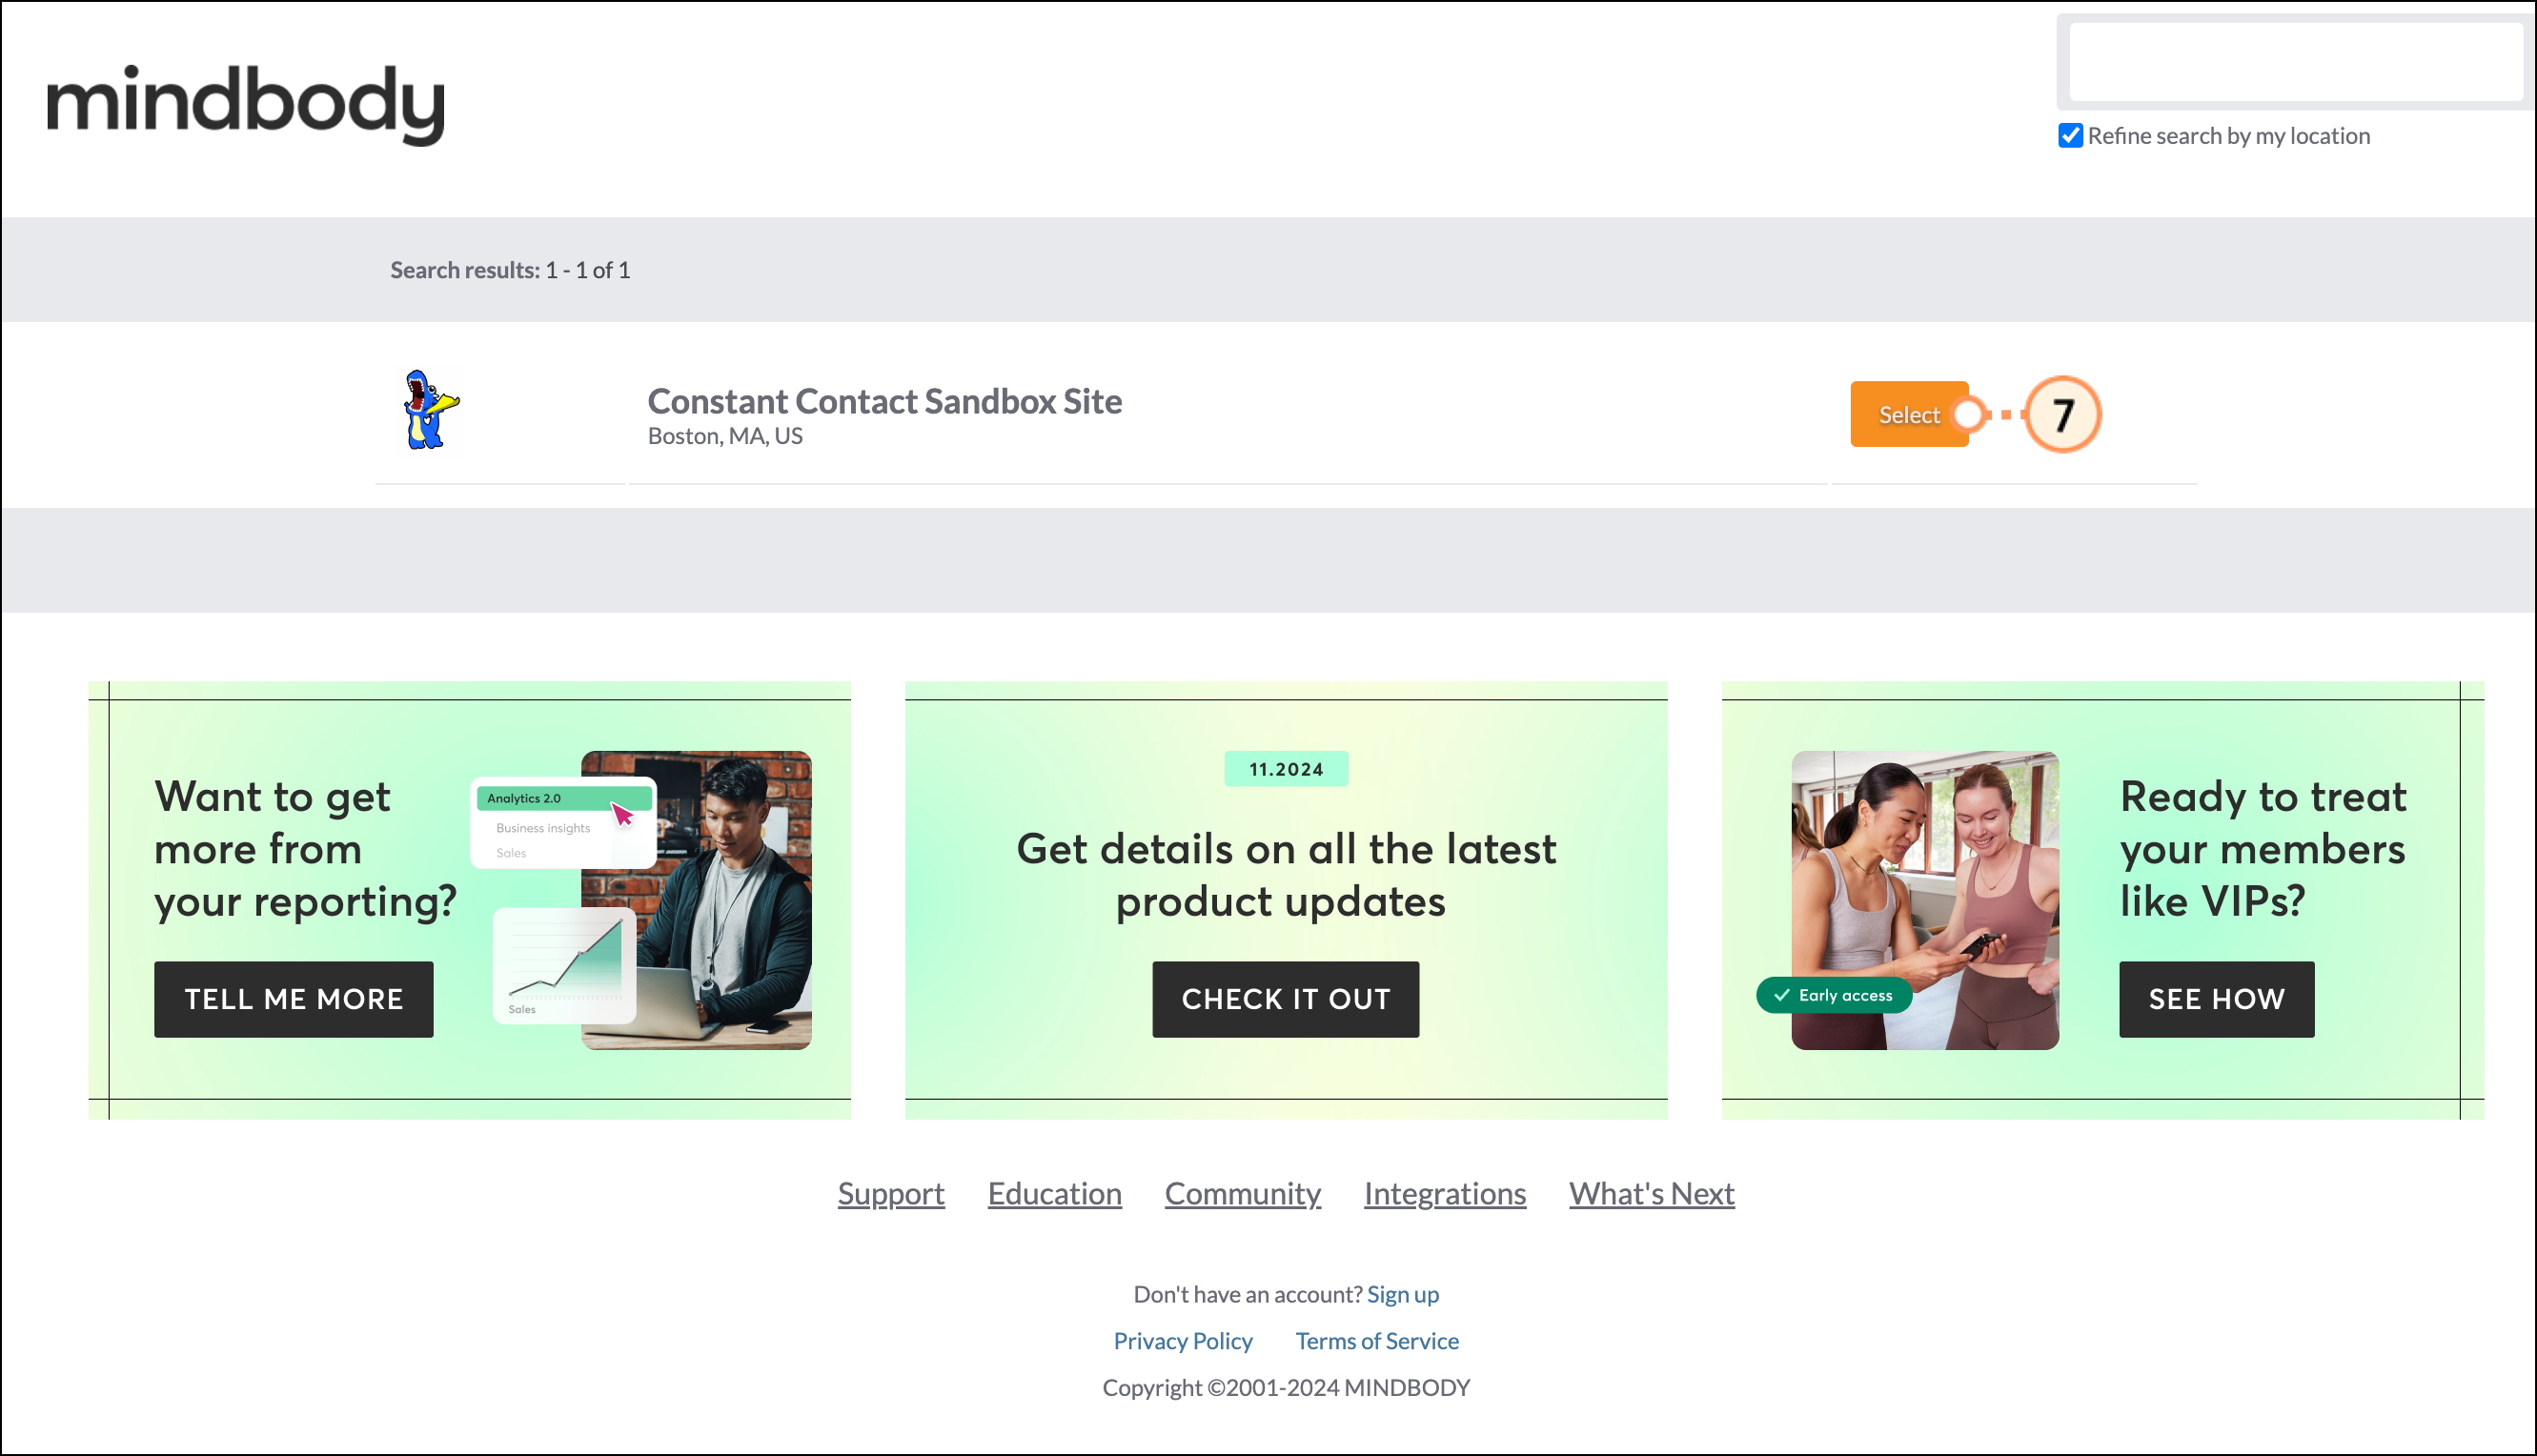Click the Analytics 2.0 card graphic
Screen dimensions: 2537x1456
pos(563,822)
